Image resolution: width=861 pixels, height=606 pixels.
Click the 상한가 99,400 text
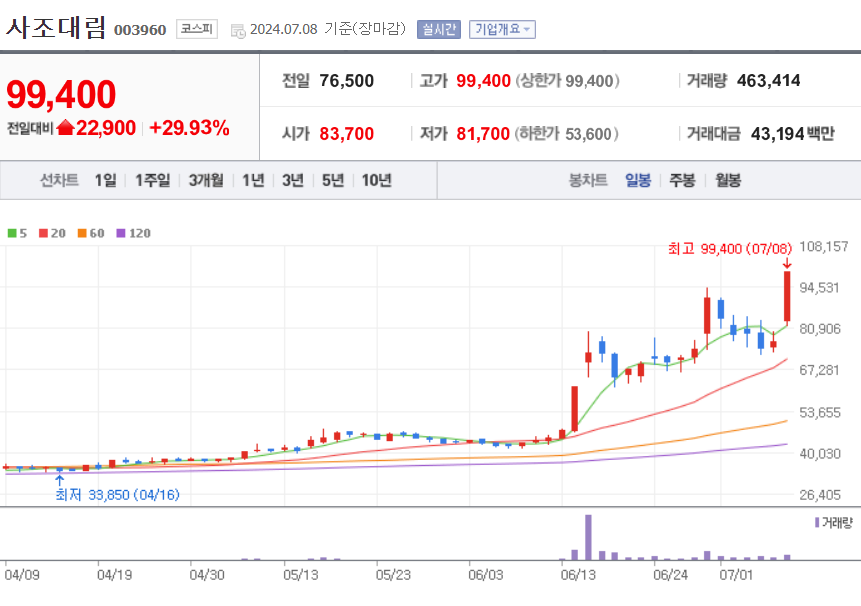point(567,81)
